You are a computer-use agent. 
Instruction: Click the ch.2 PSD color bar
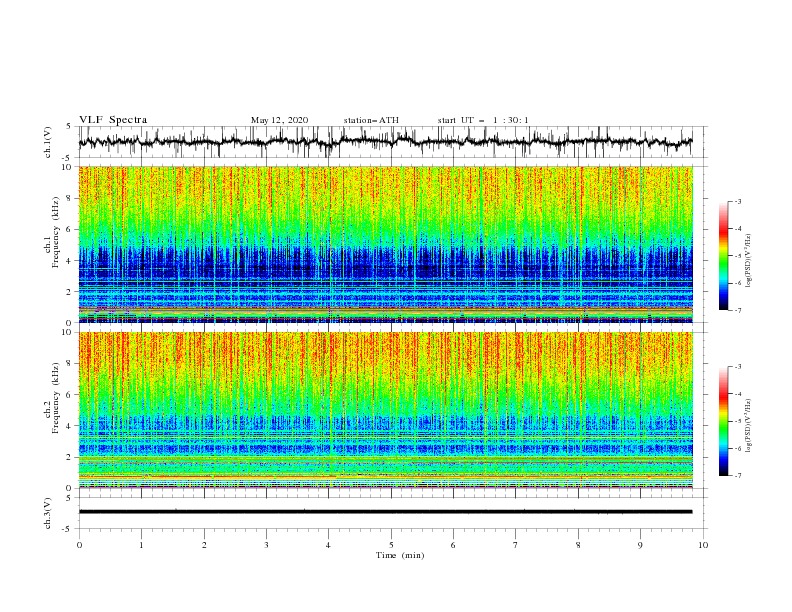pos(723,421)
